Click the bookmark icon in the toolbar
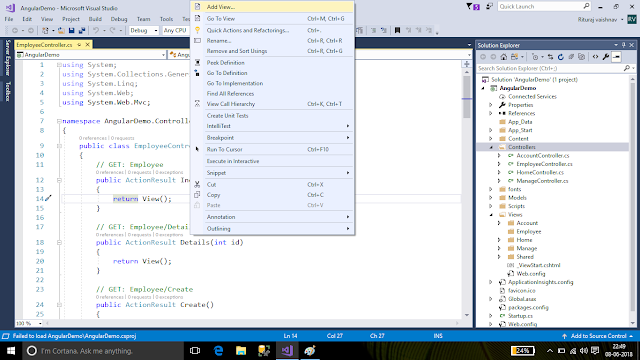Image resolution: width=640 pixels, height=360 pixels. [397, 31]
